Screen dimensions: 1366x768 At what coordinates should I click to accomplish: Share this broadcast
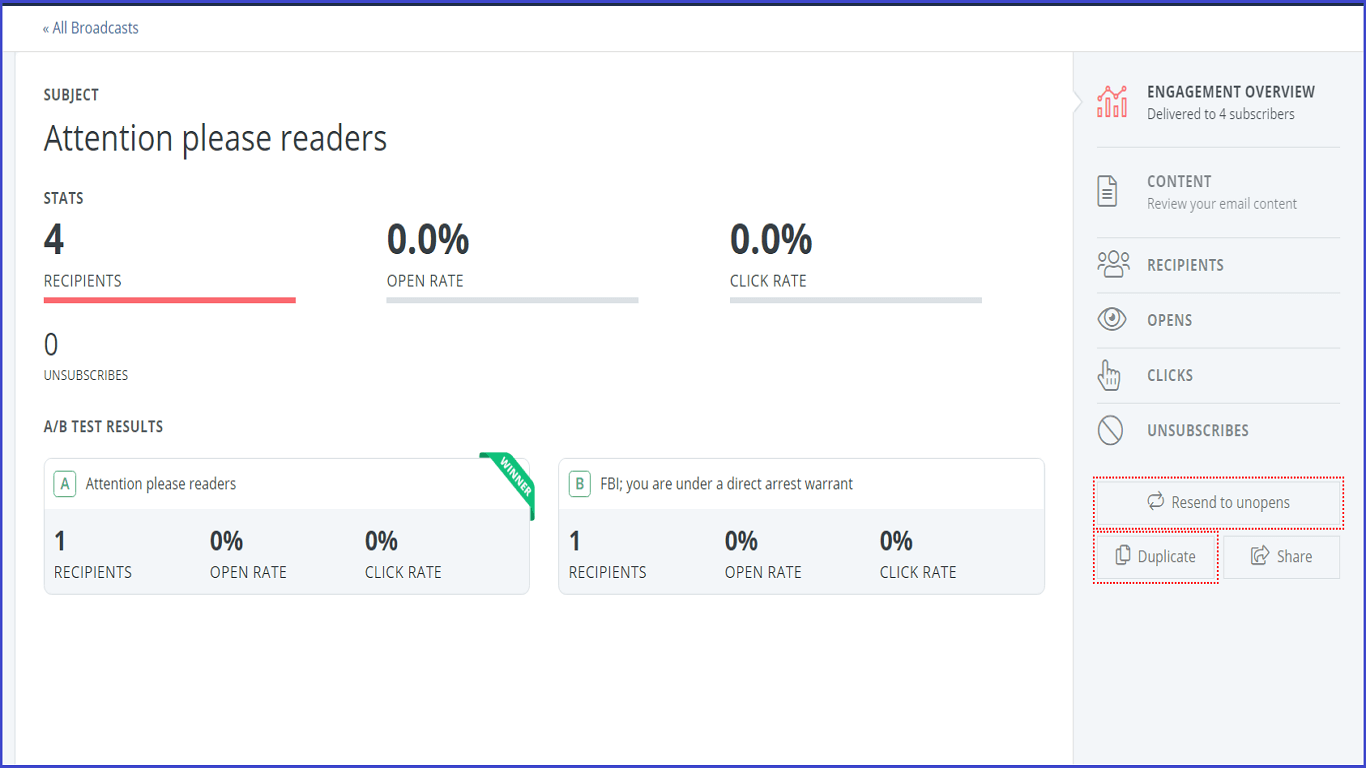(1281, 556)
